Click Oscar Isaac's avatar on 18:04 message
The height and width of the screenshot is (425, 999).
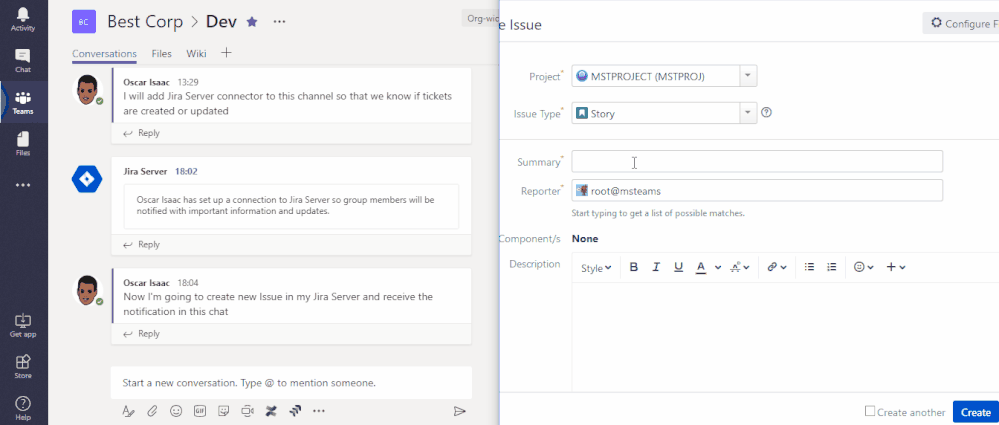[x=87, y=290]
